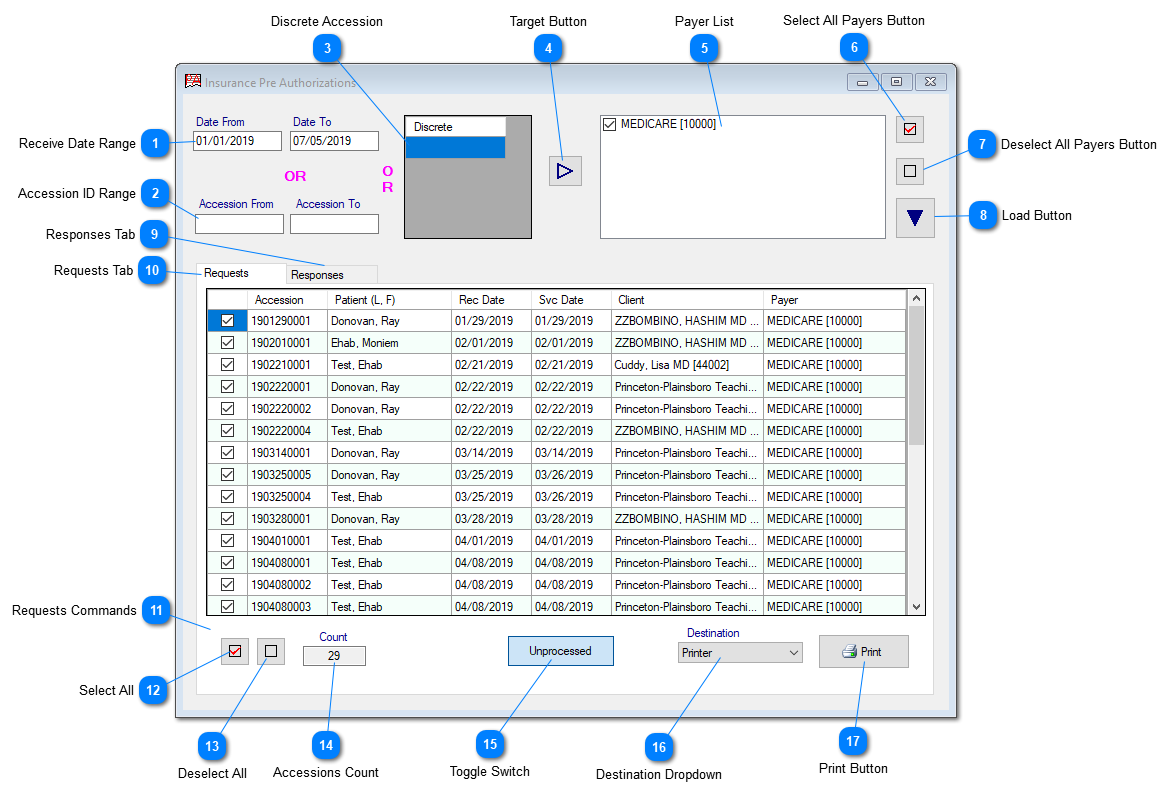Click the Target arrow button beside the Discrete list
This screenshot has height=798, width=1173.
tap(564, 170)
